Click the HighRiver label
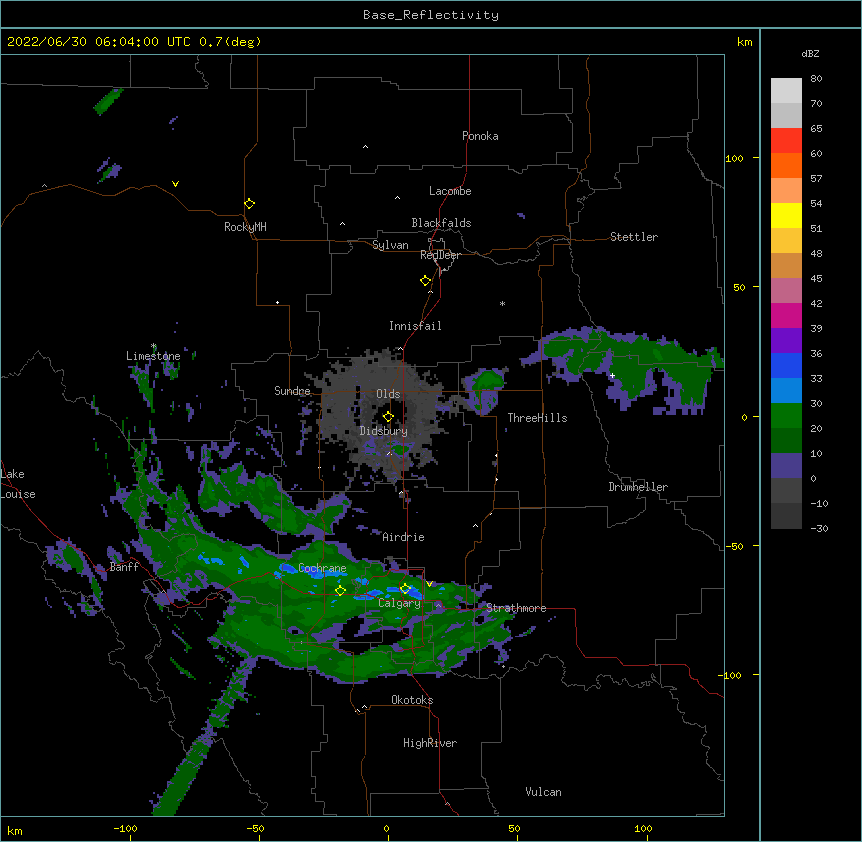The image size is (862, 842). (430, 743)
